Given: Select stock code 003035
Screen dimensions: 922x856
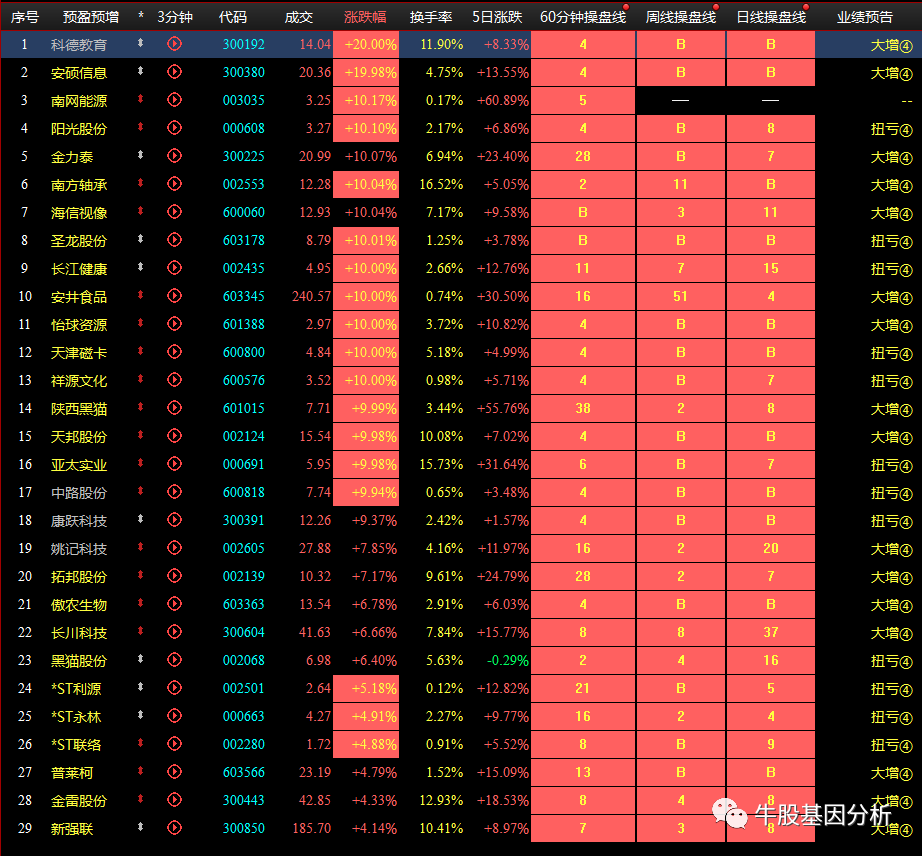Looking at the screenshot, I should (x=243, y=101).
